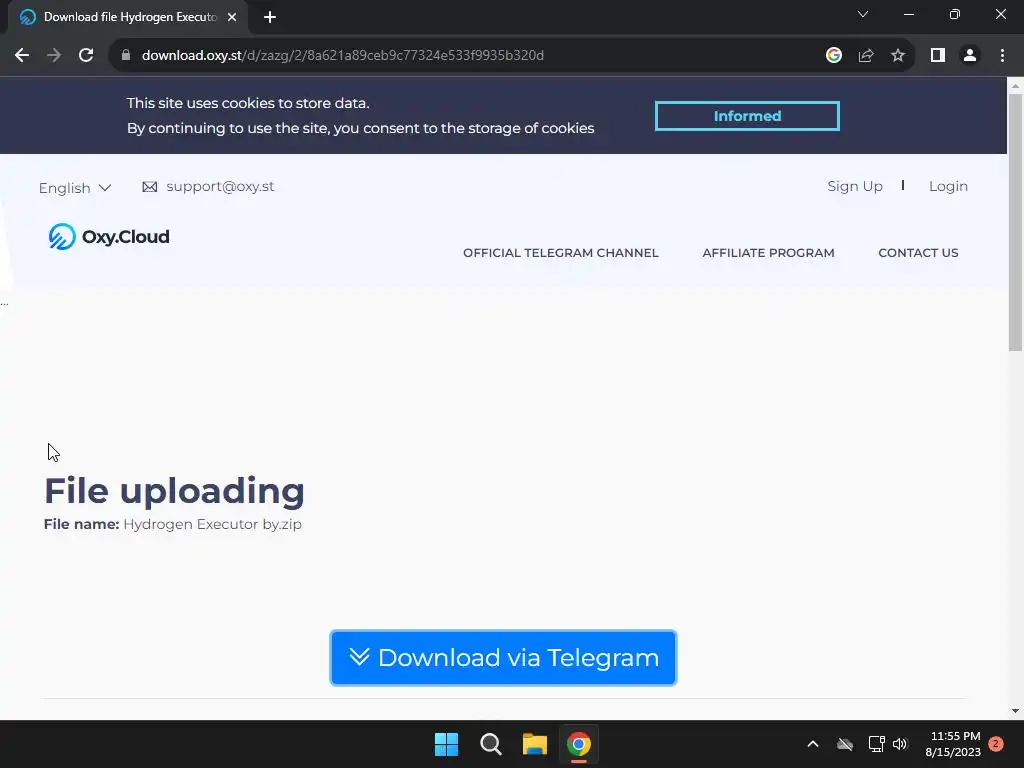
Task: Click the browser back arrow
Action: click(22, 56)
